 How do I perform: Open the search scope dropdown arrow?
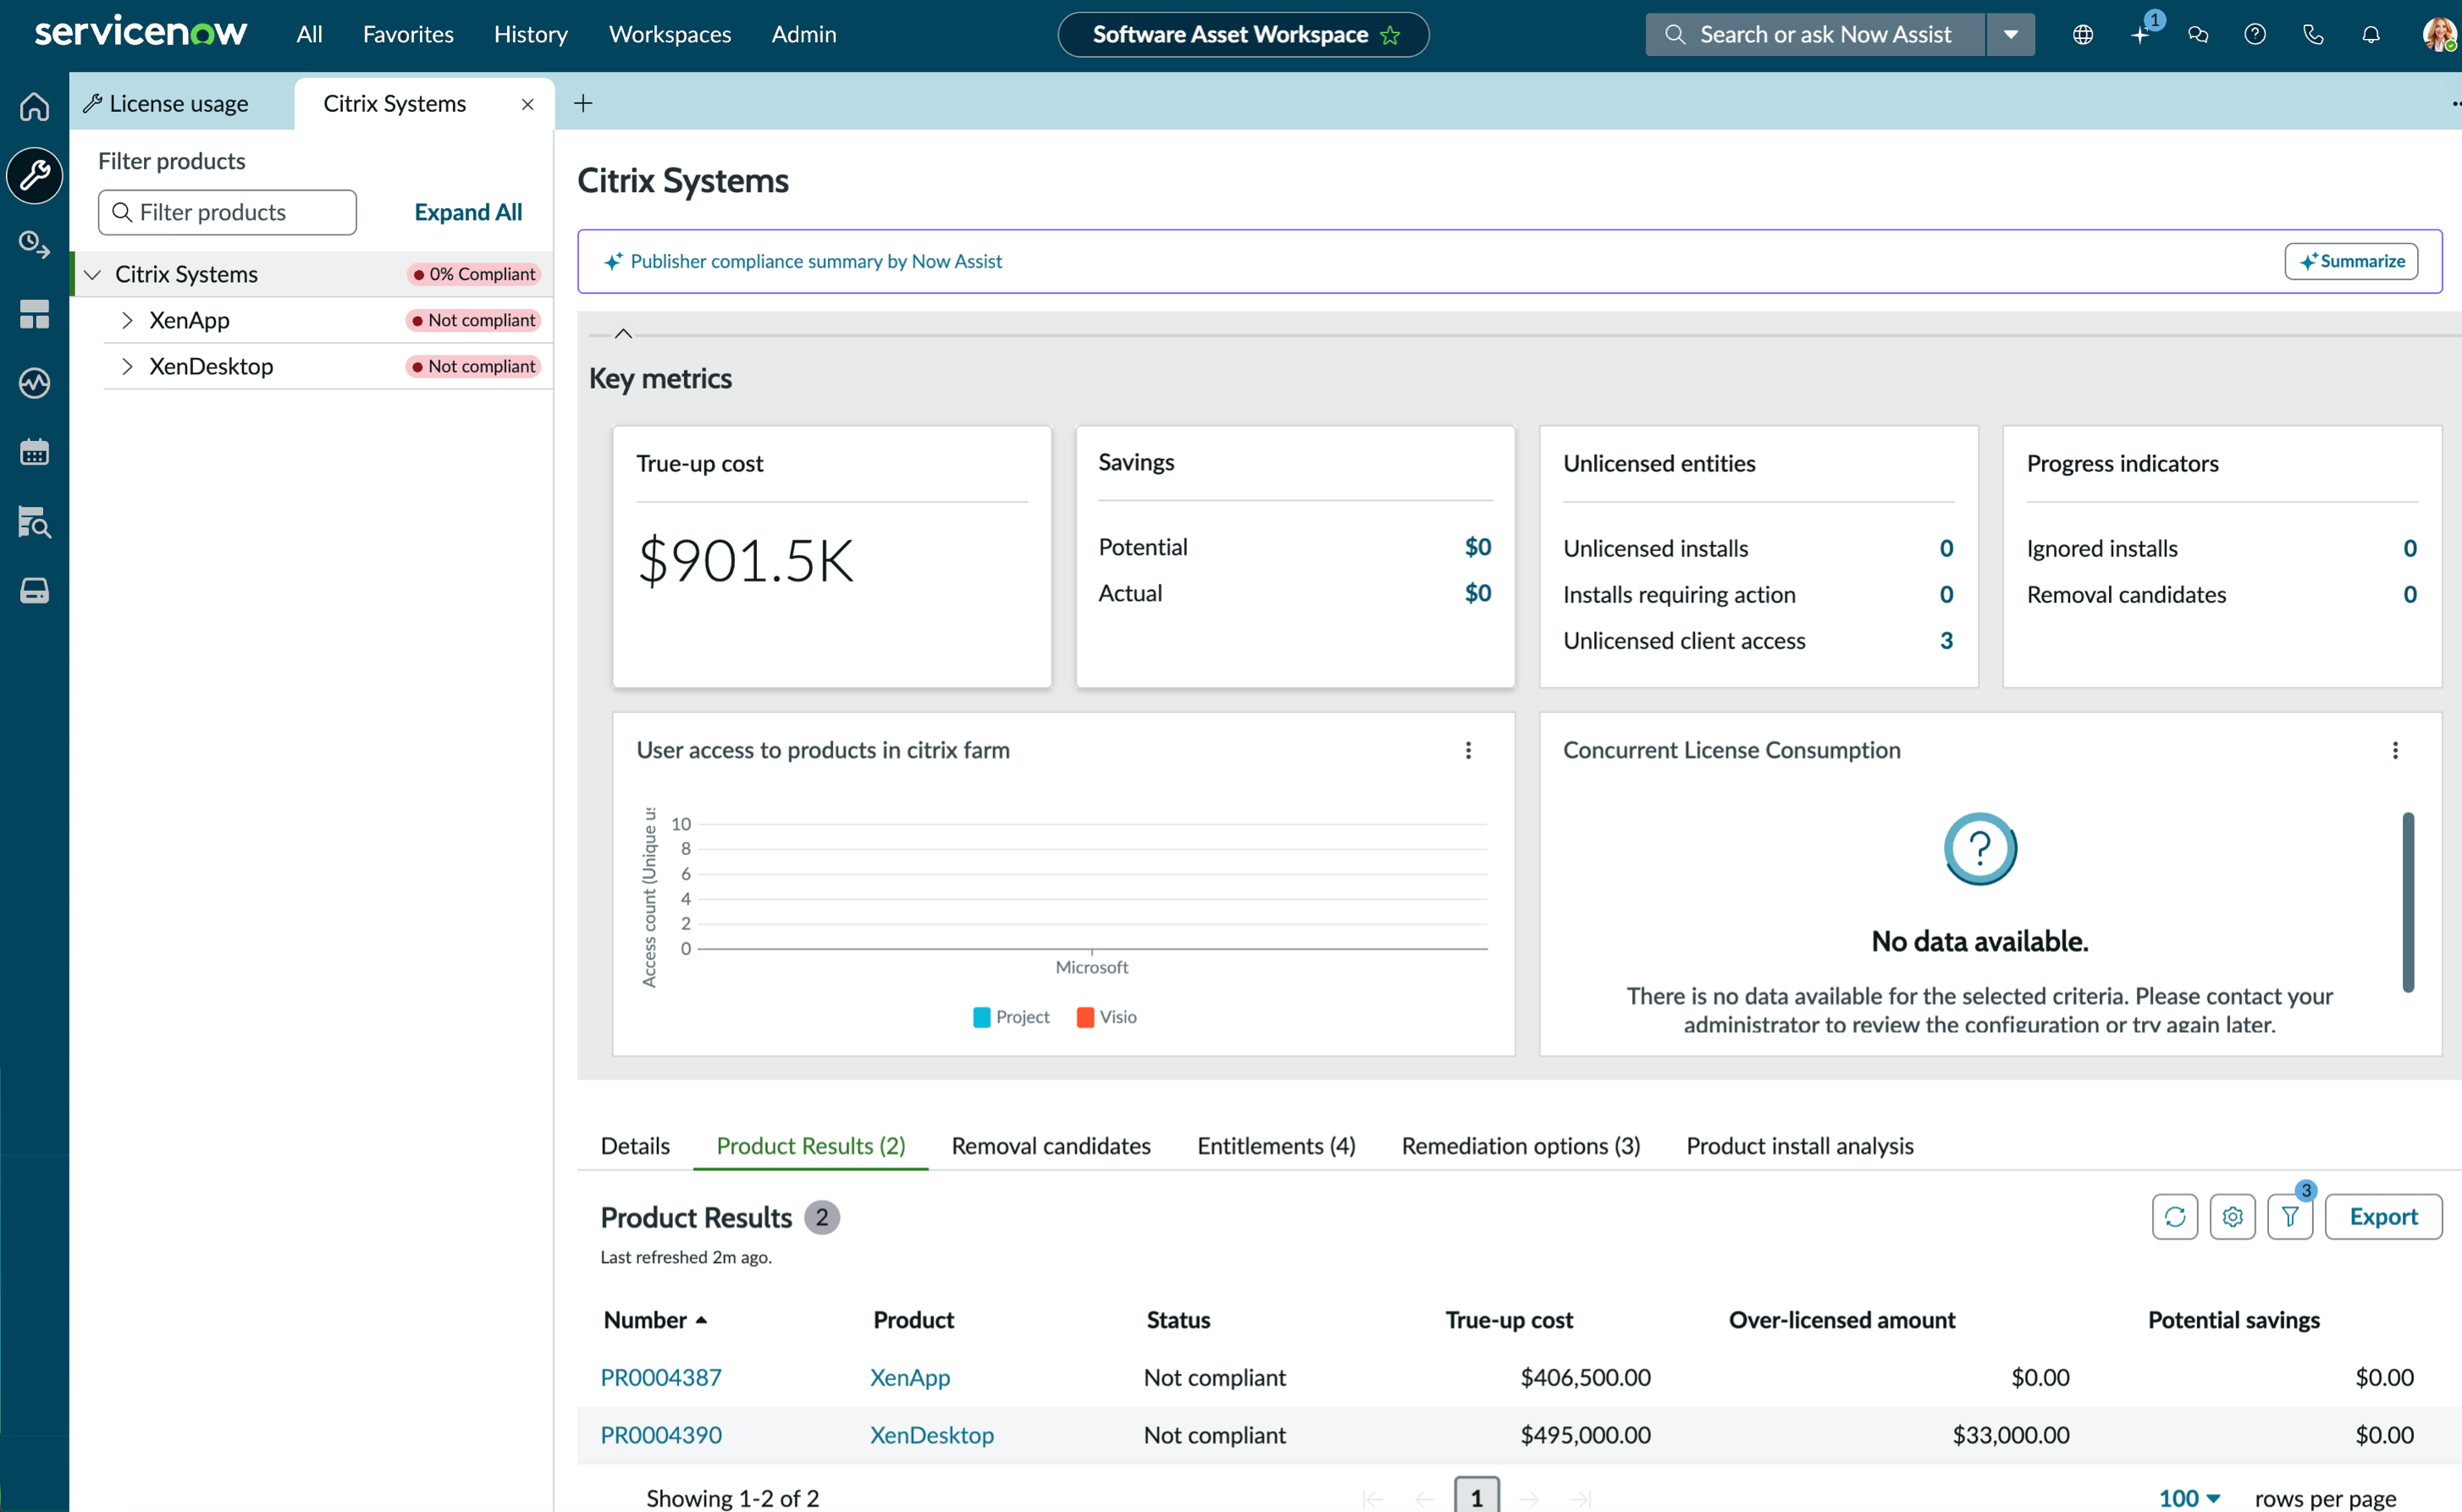[2010, 35]
